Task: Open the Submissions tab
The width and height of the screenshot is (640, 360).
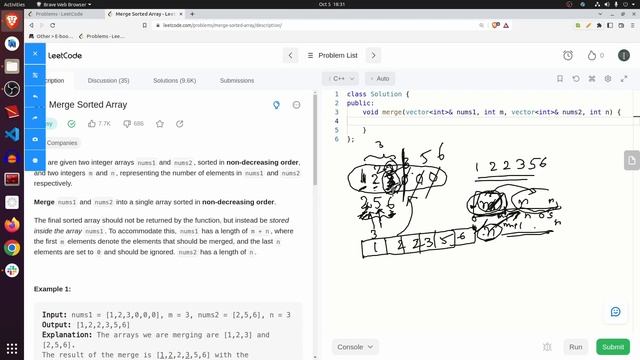Action: [237, 80]
